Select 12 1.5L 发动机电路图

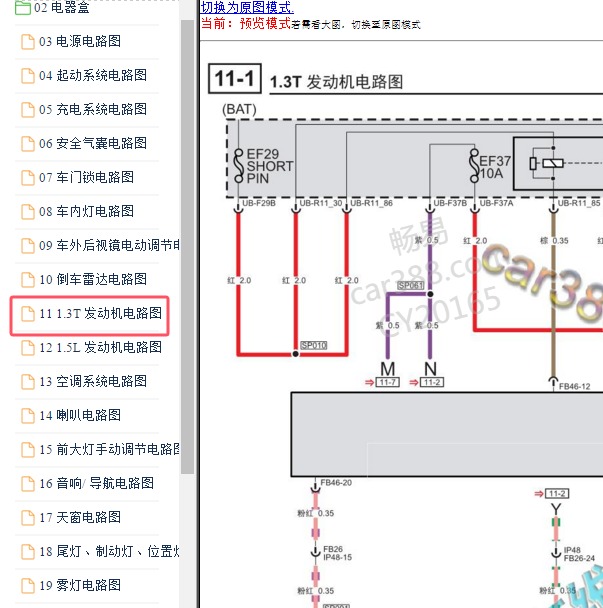100,347
